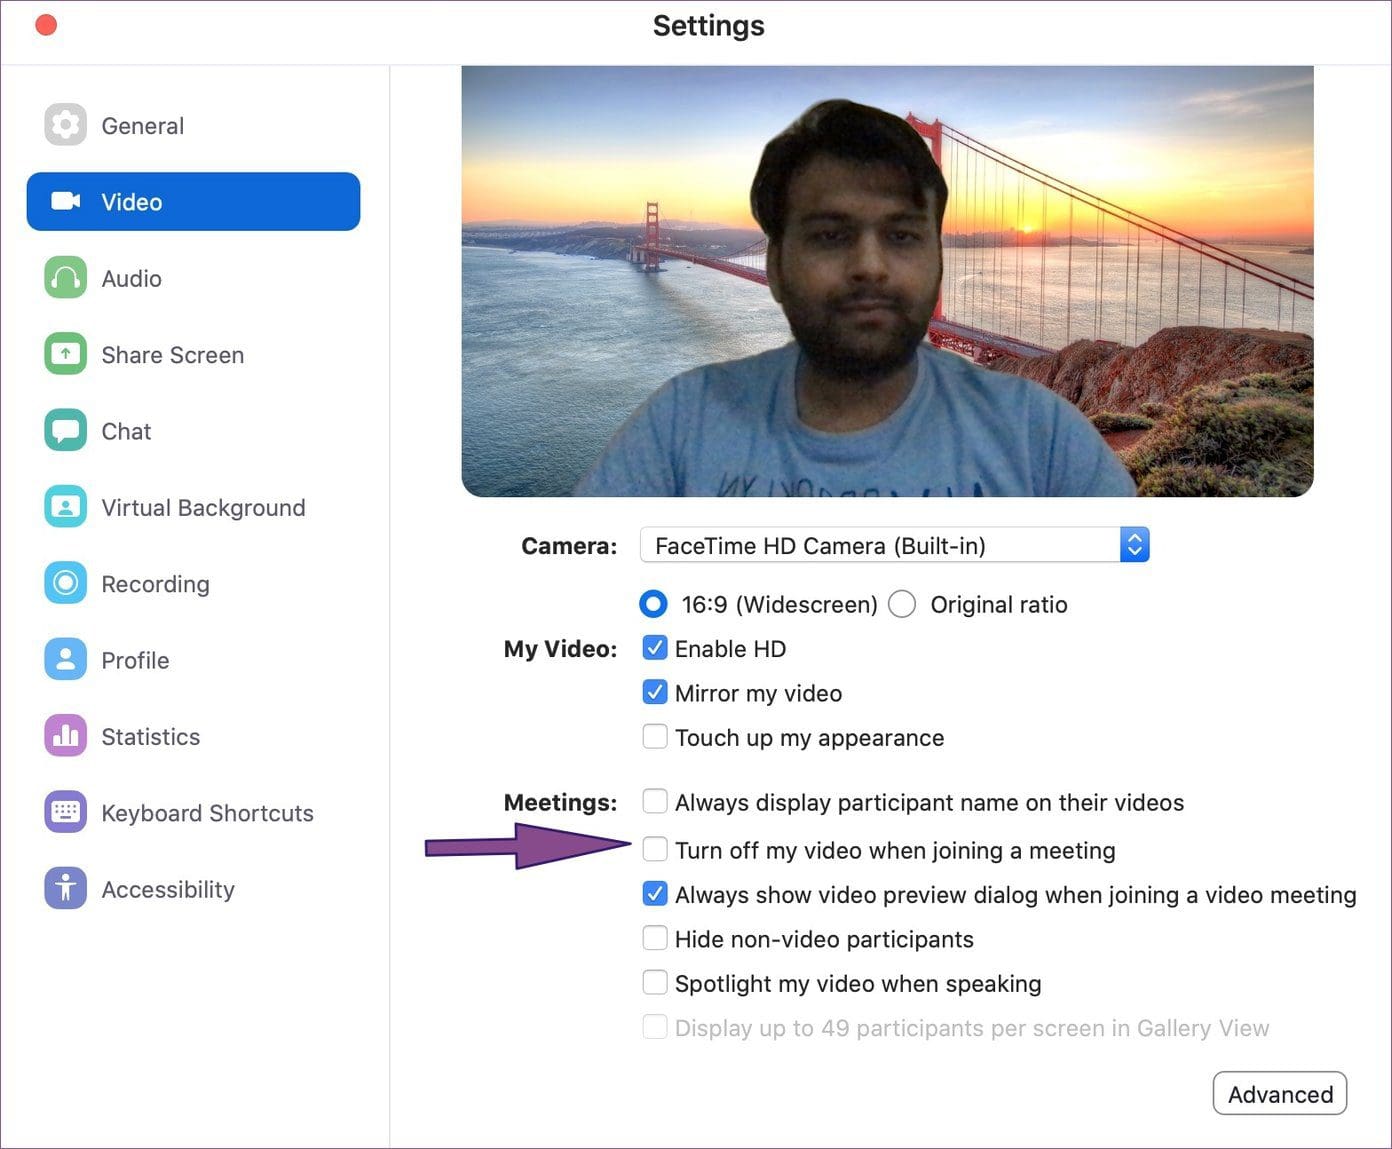Select Original ratio radio button

902,604
